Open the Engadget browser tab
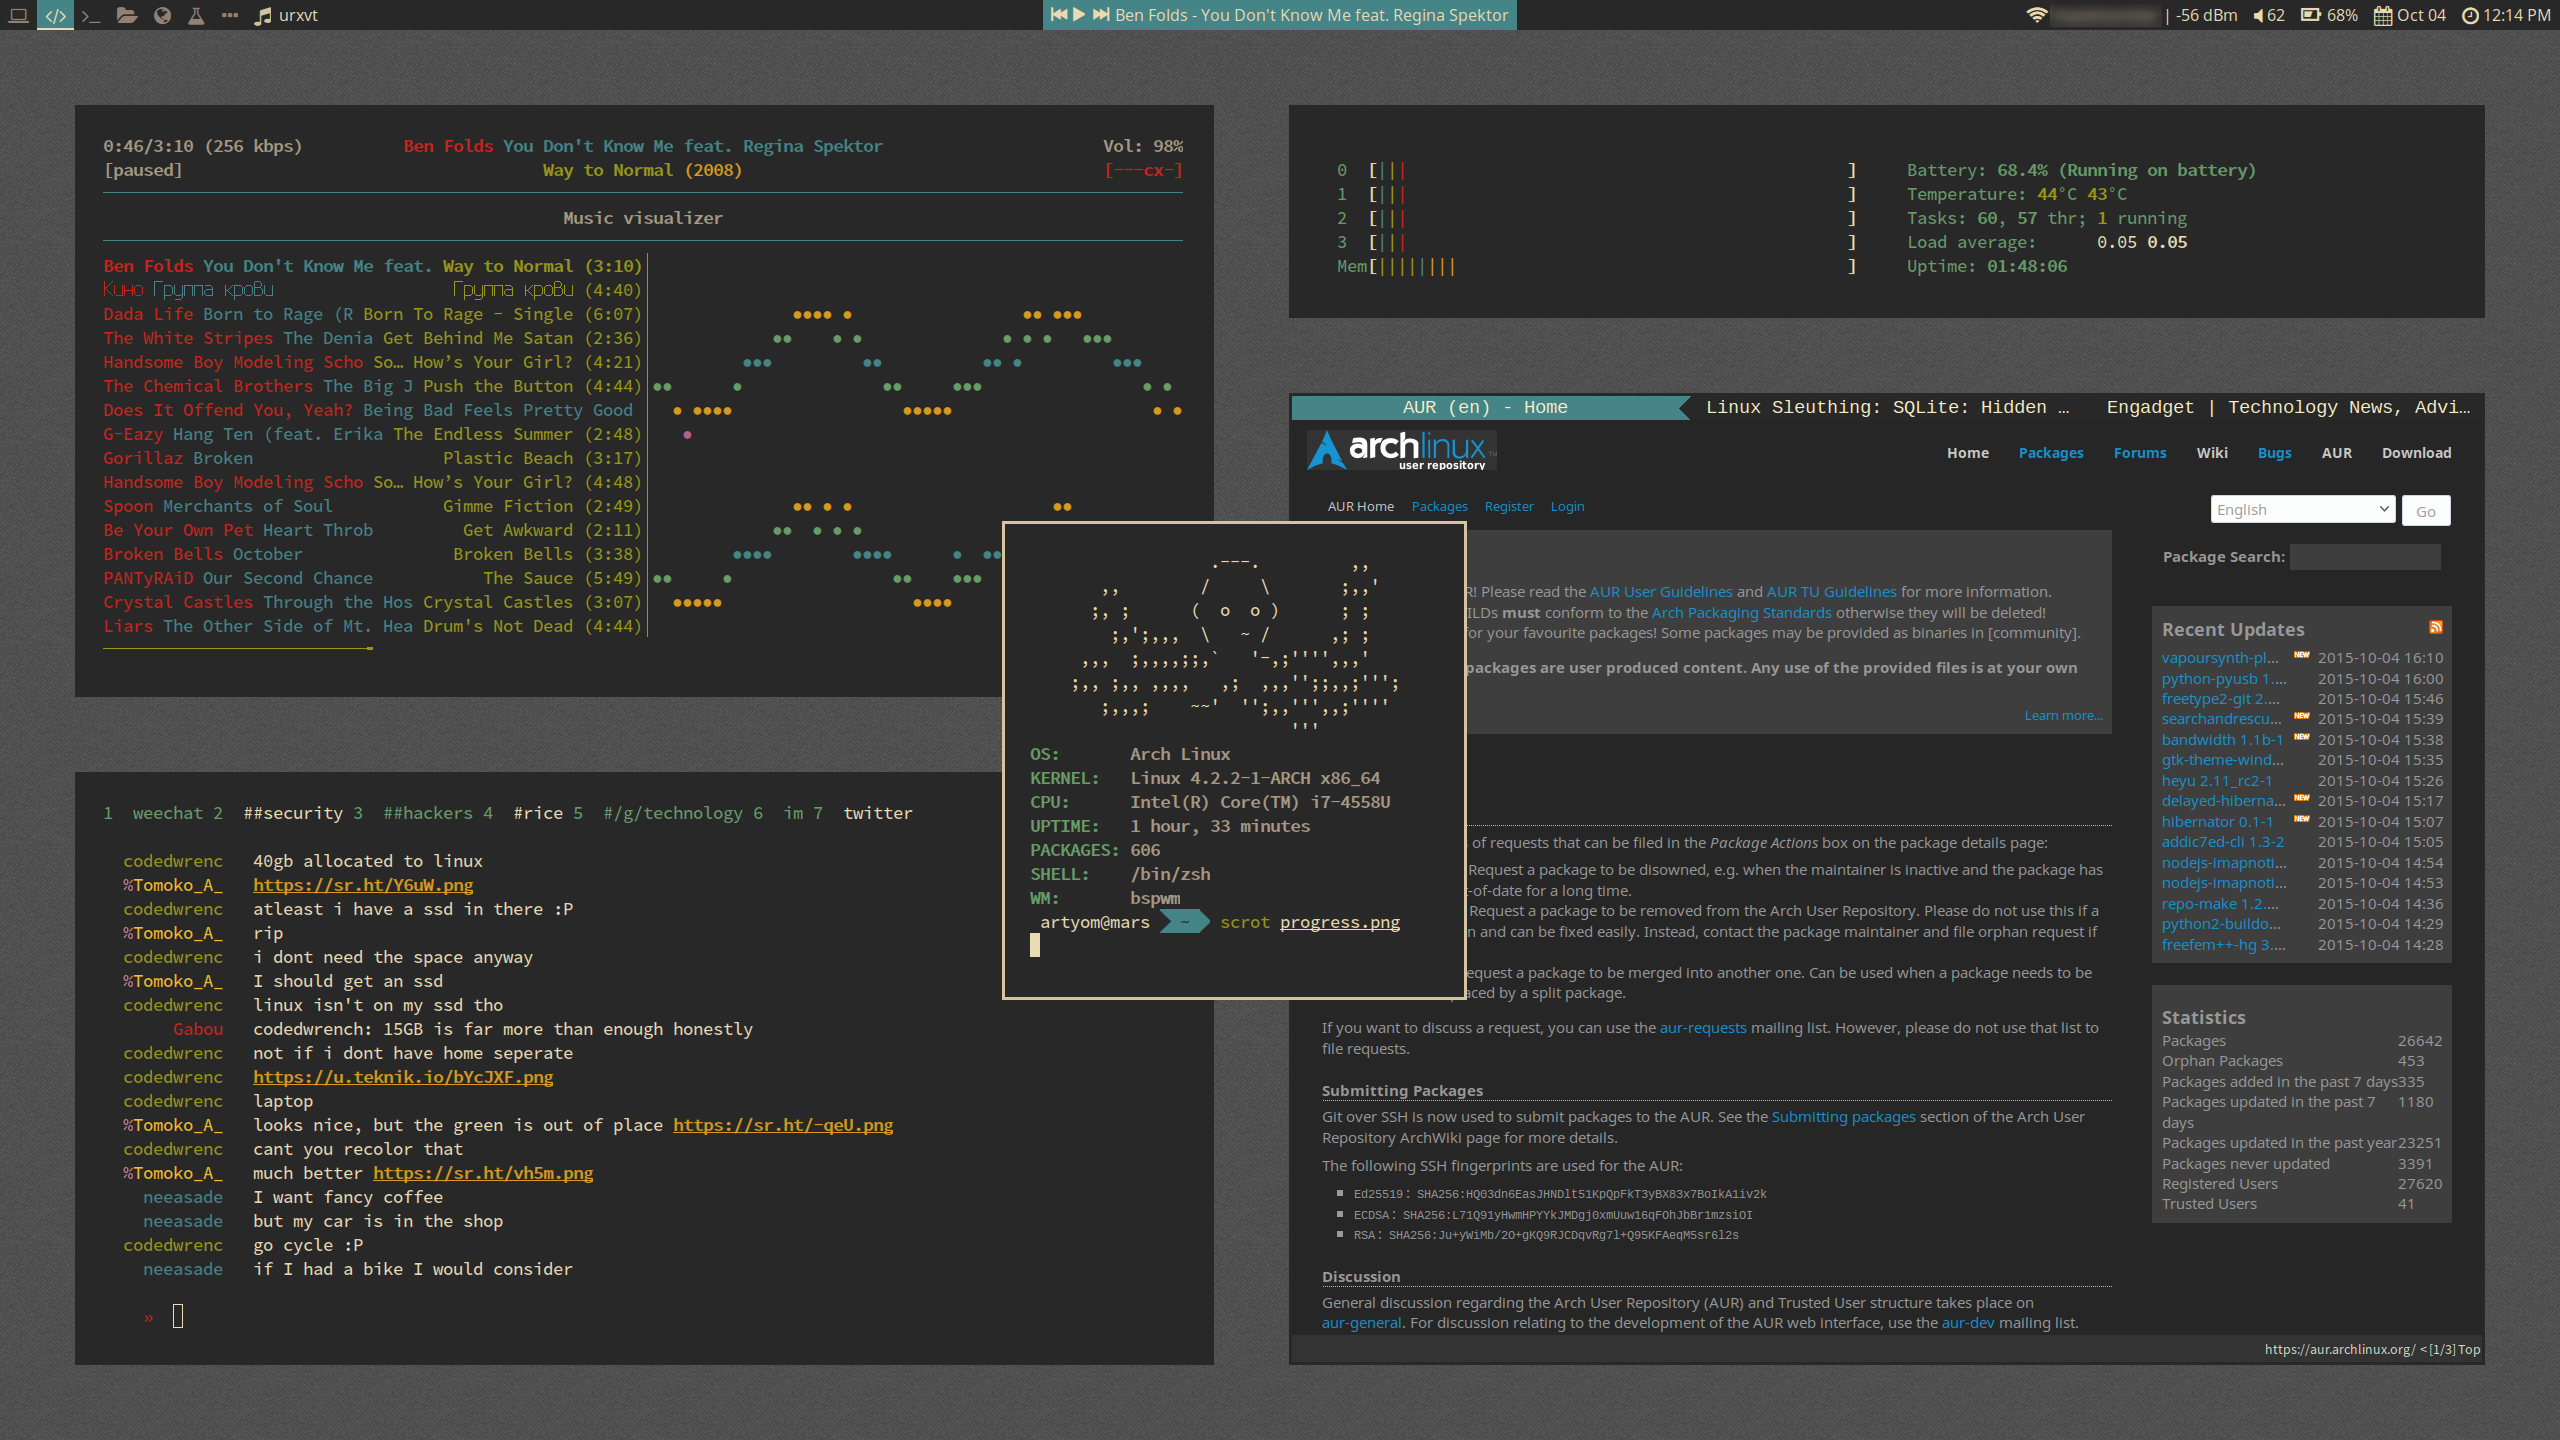The height and width of the screenshot is (1440, 2560). 2287,407
